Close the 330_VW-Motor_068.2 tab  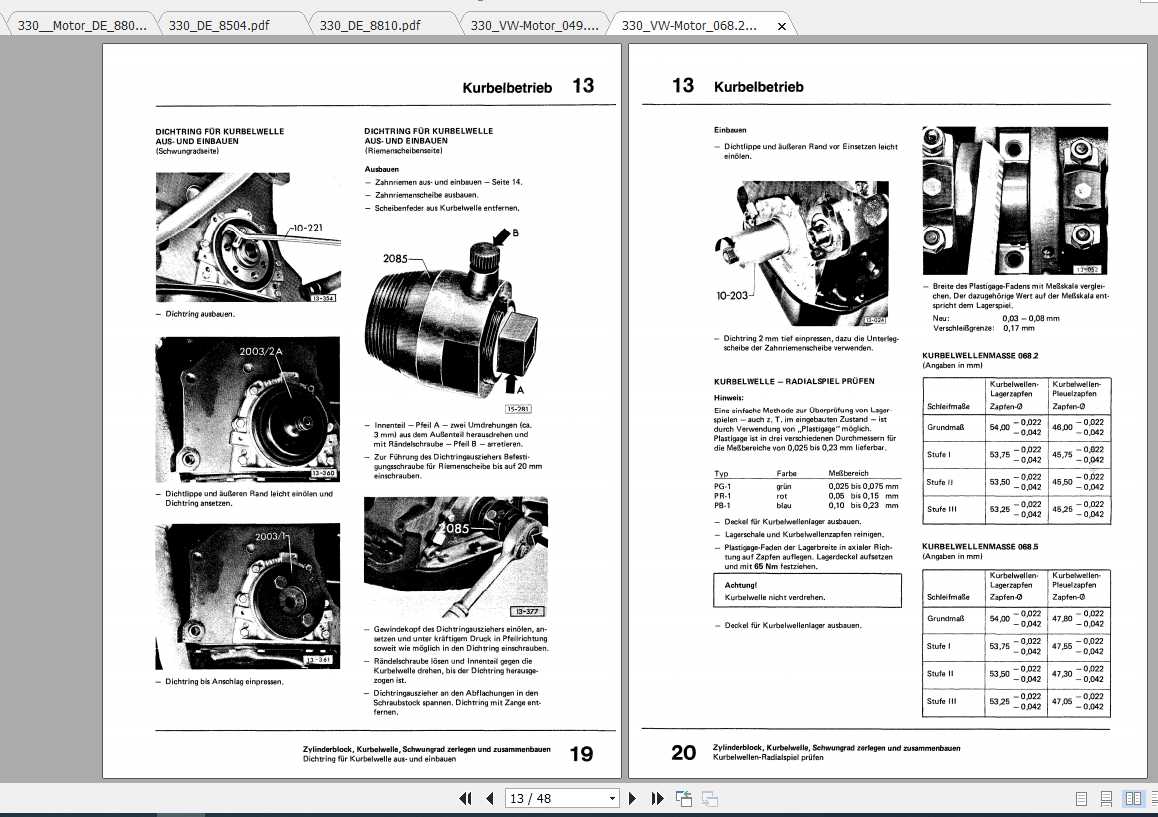point(782,26)
